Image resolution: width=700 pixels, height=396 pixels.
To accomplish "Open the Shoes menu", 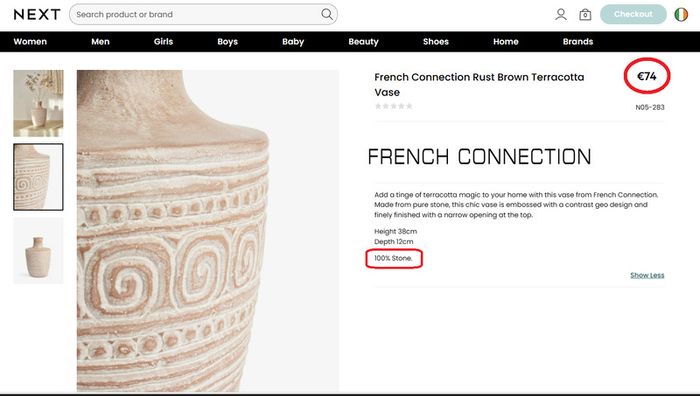I will (x=436, y=42).
